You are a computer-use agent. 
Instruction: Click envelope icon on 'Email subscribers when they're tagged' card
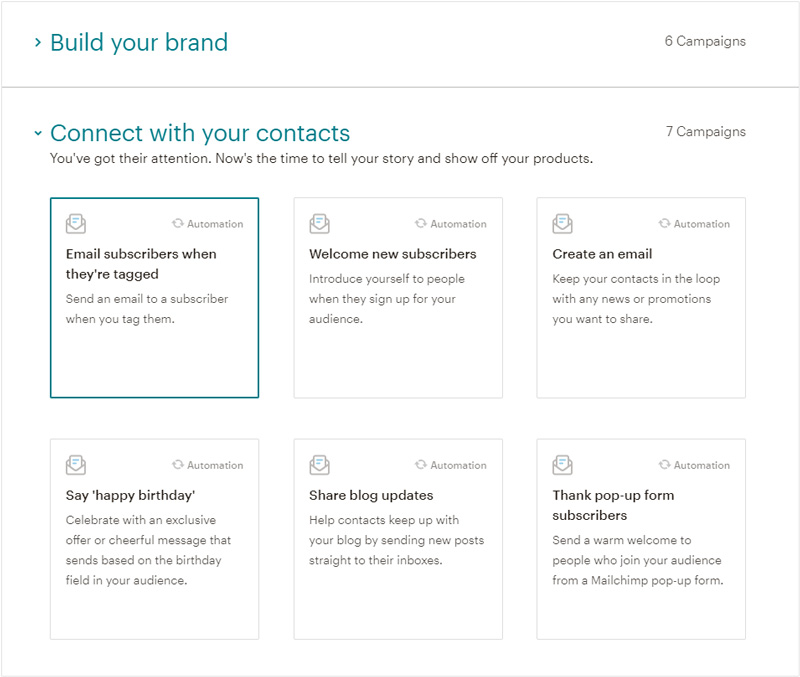click(x=76, y=224)
